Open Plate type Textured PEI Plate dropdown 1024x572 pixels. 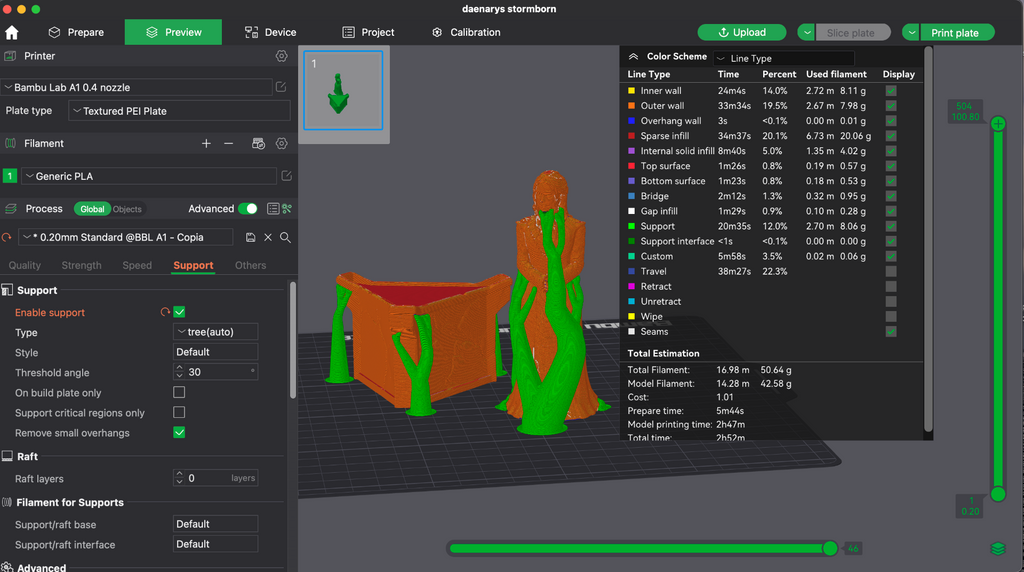(x=180, y=111)
